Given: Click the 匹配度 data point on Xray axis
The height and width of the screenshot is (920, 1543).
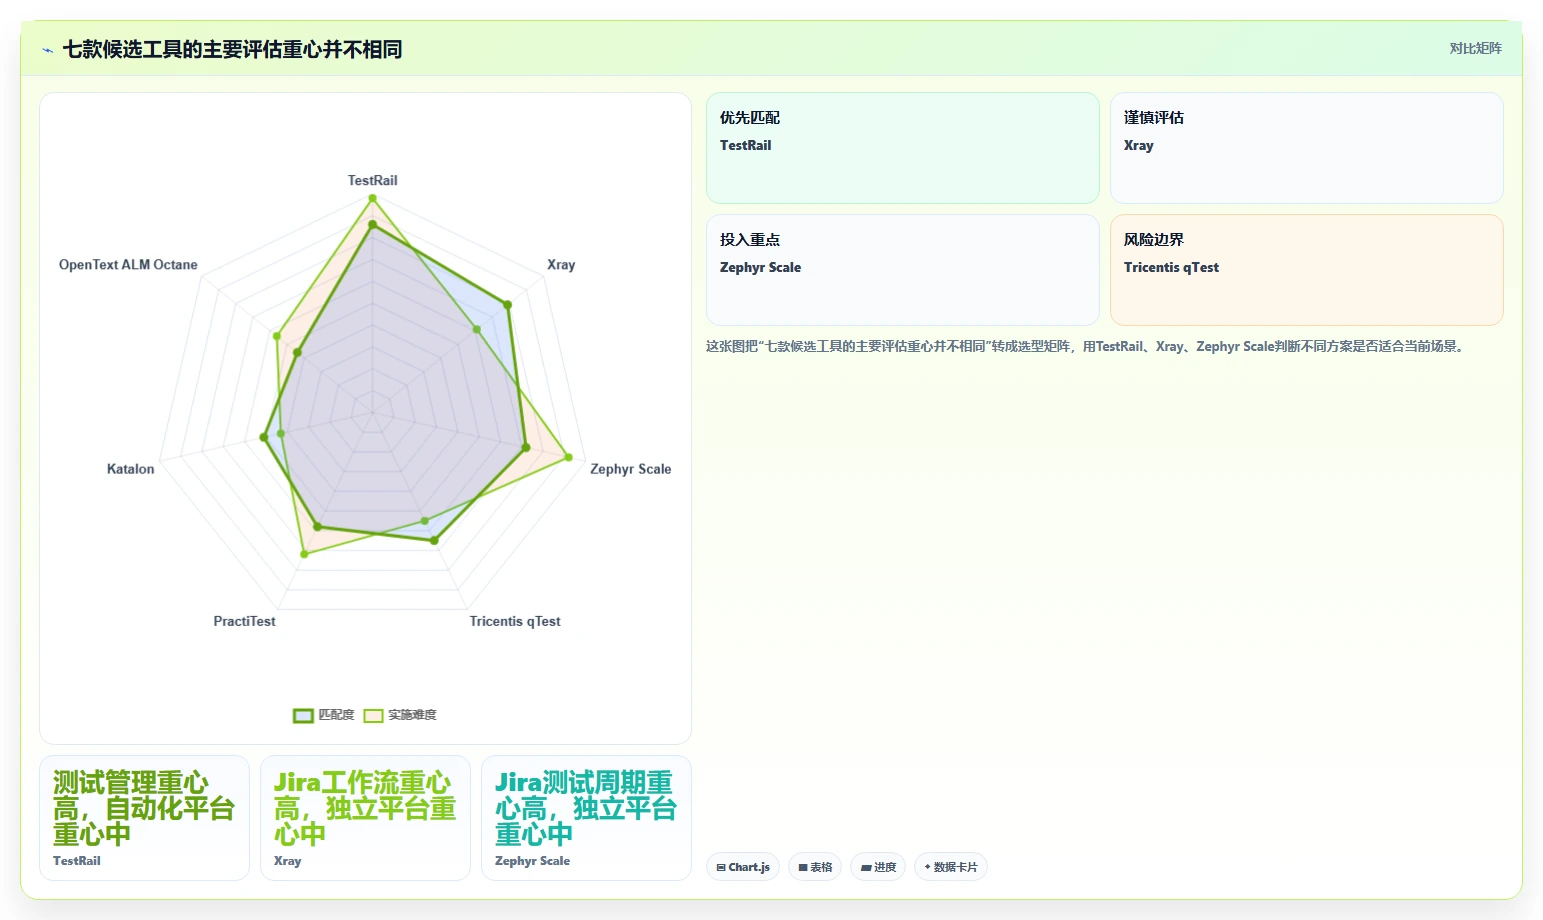Looking at the screenshot, I should tap(507, 305).
